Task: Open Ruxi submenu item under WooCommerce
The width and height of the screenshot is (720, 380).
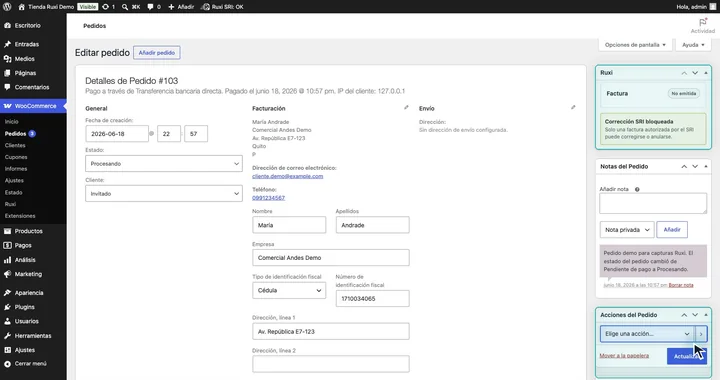Action: (10, 204)
